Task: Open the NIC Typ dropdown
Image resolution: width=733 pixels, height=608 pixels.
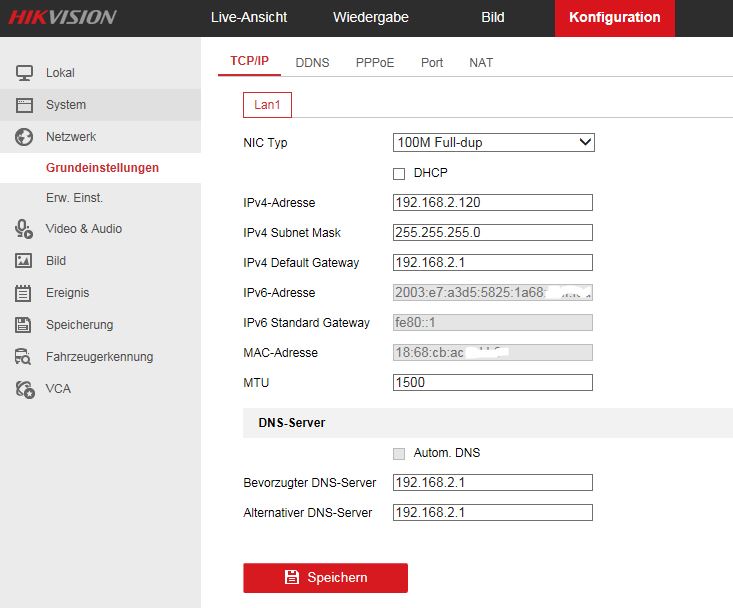Action: 494,143
